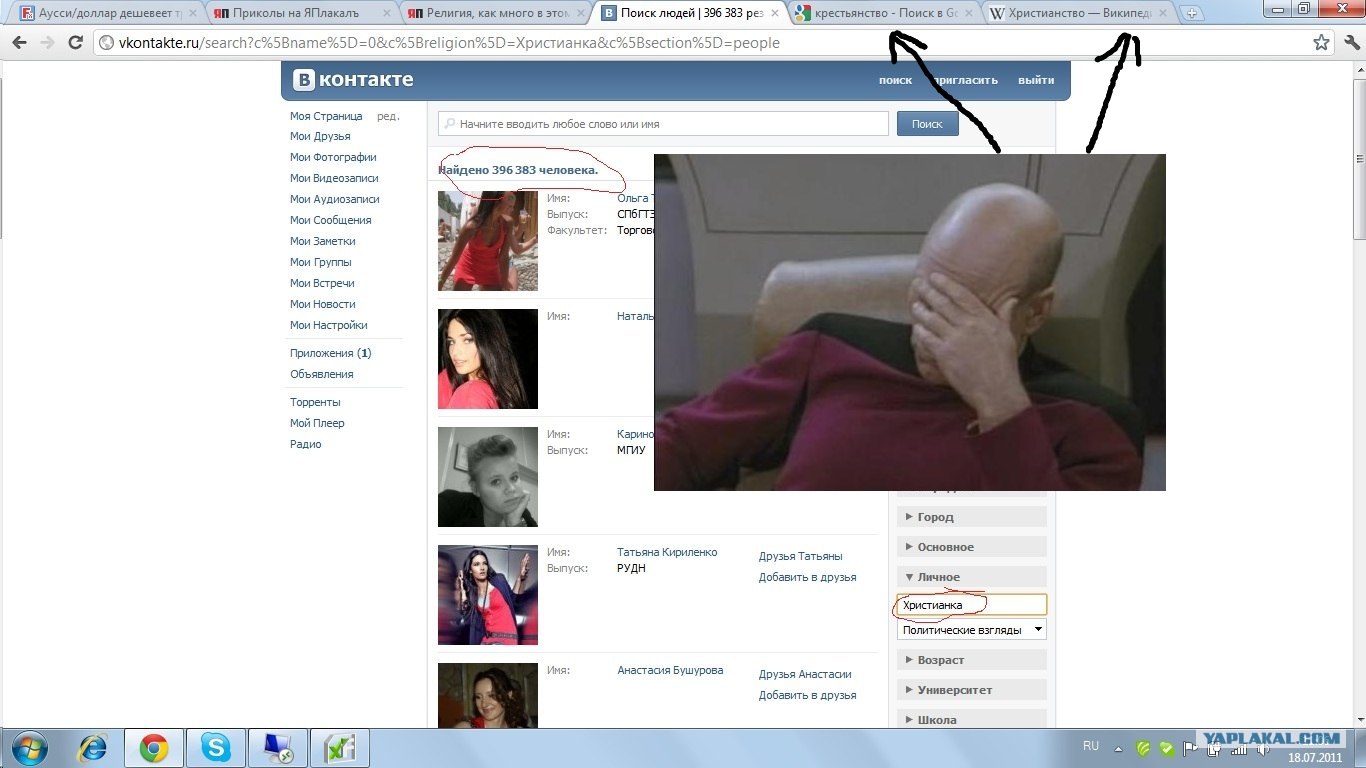This screenshot has height=768, width=1366.
Task: Open a new browser tab
Action: pos(1191,14)
